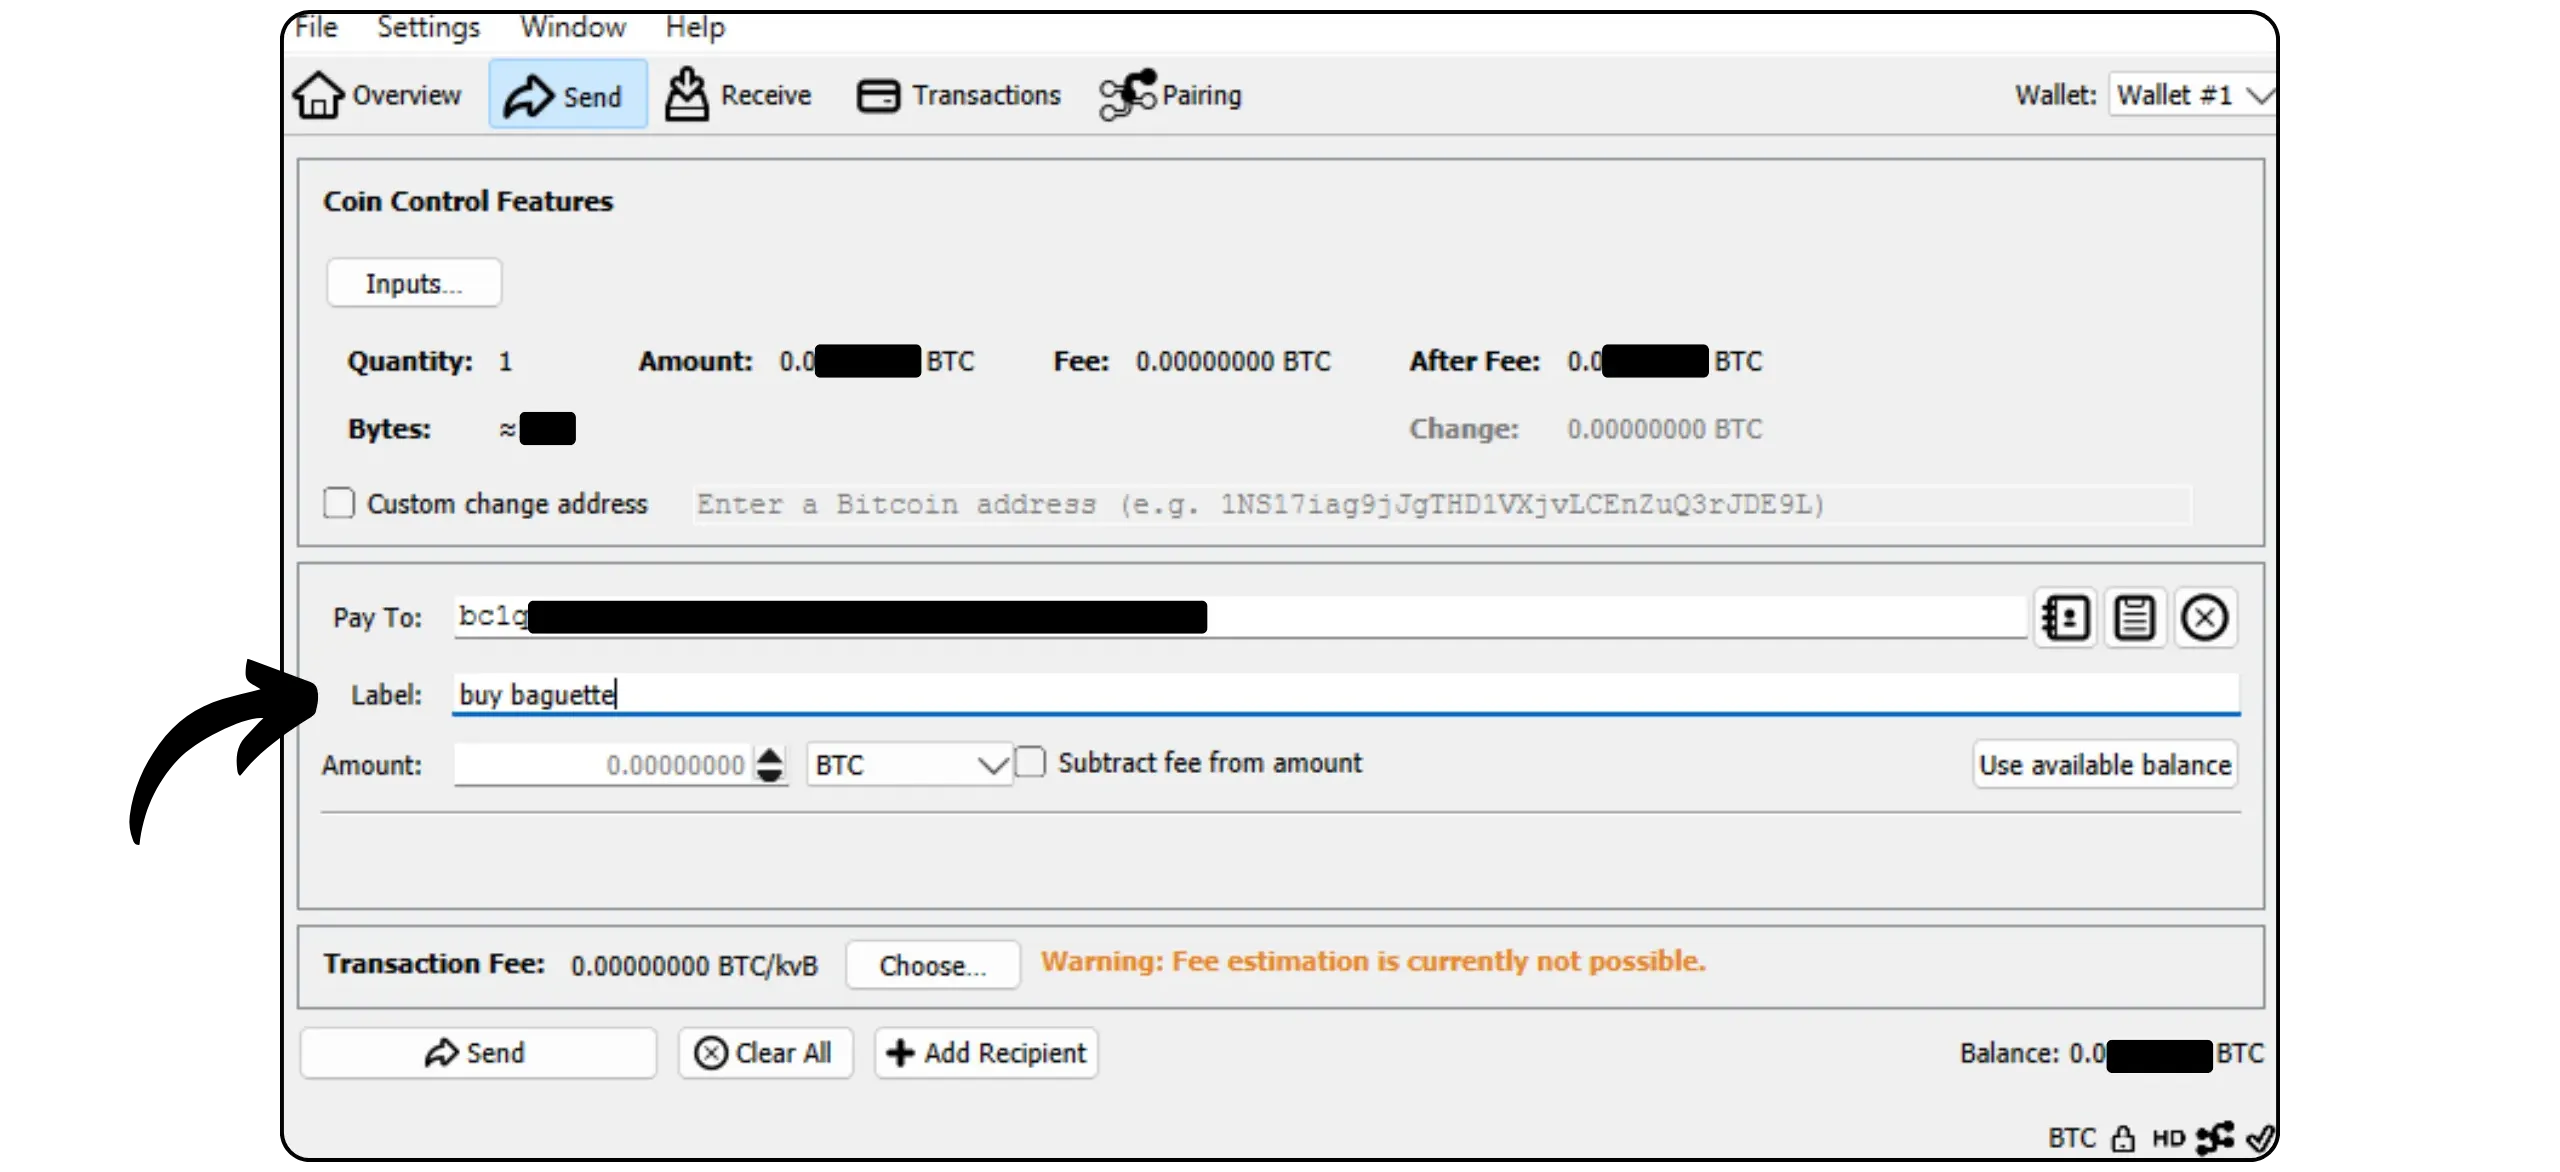Open the address book icon next to Pay To
The image size is (2560, 1172).
[2066, 618]
